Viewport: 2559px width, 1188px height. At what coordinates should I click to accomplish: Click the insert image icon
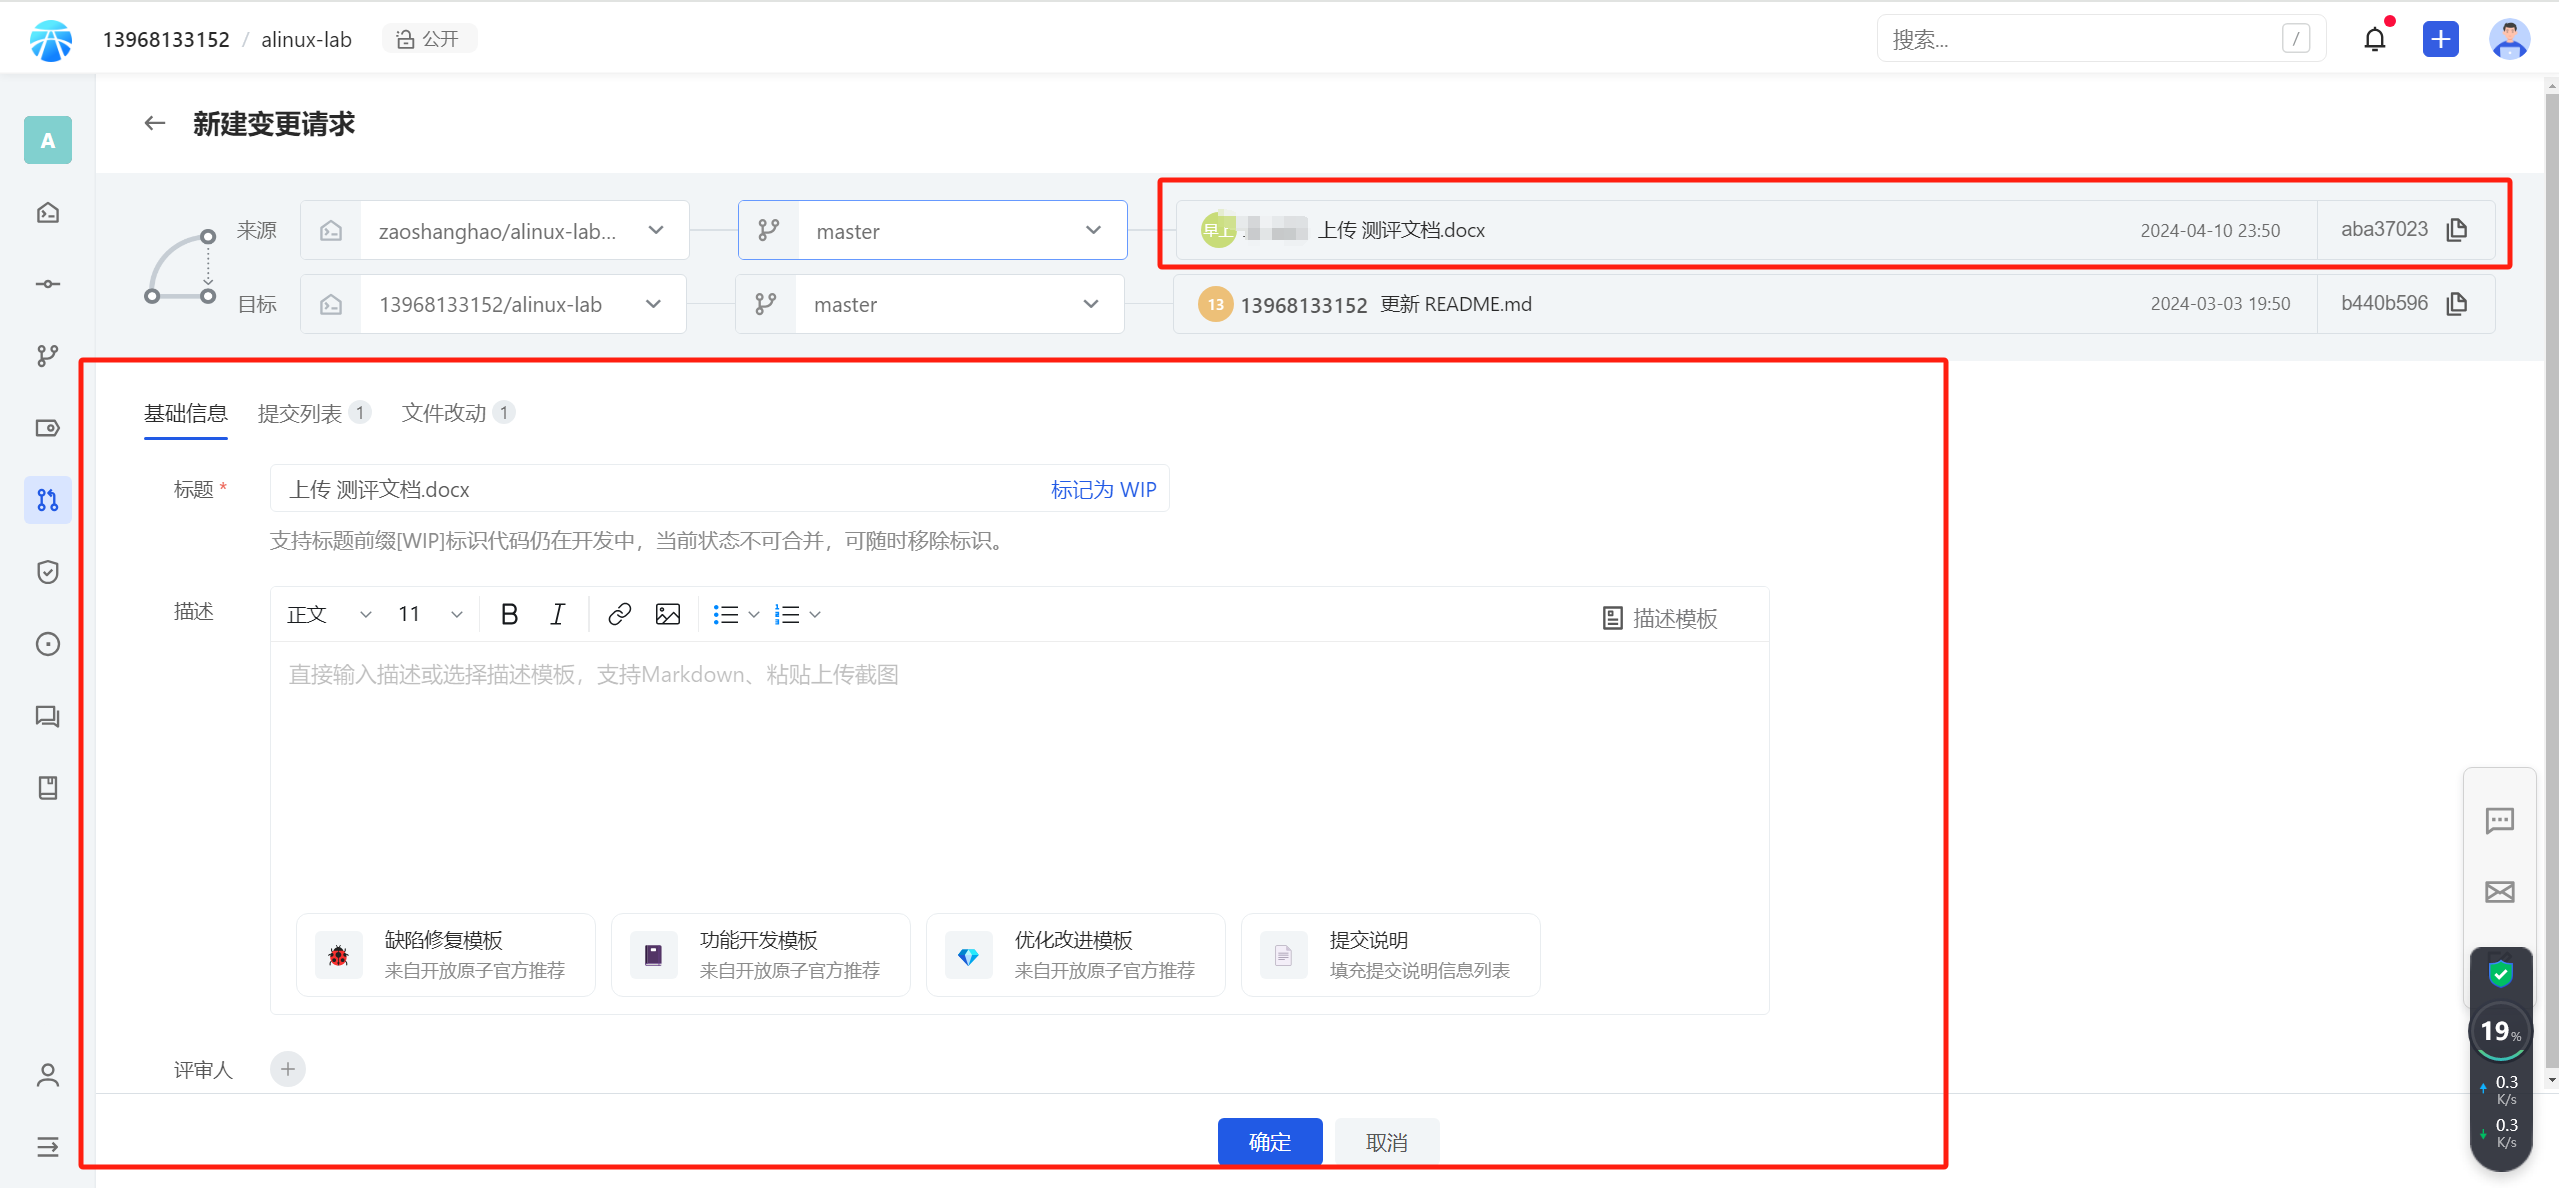point(667,614)
